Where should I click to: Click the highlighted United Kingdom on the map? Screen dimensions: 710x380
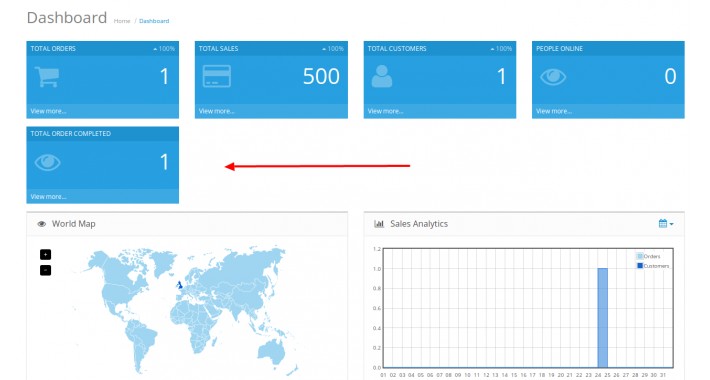click(180, 285)
